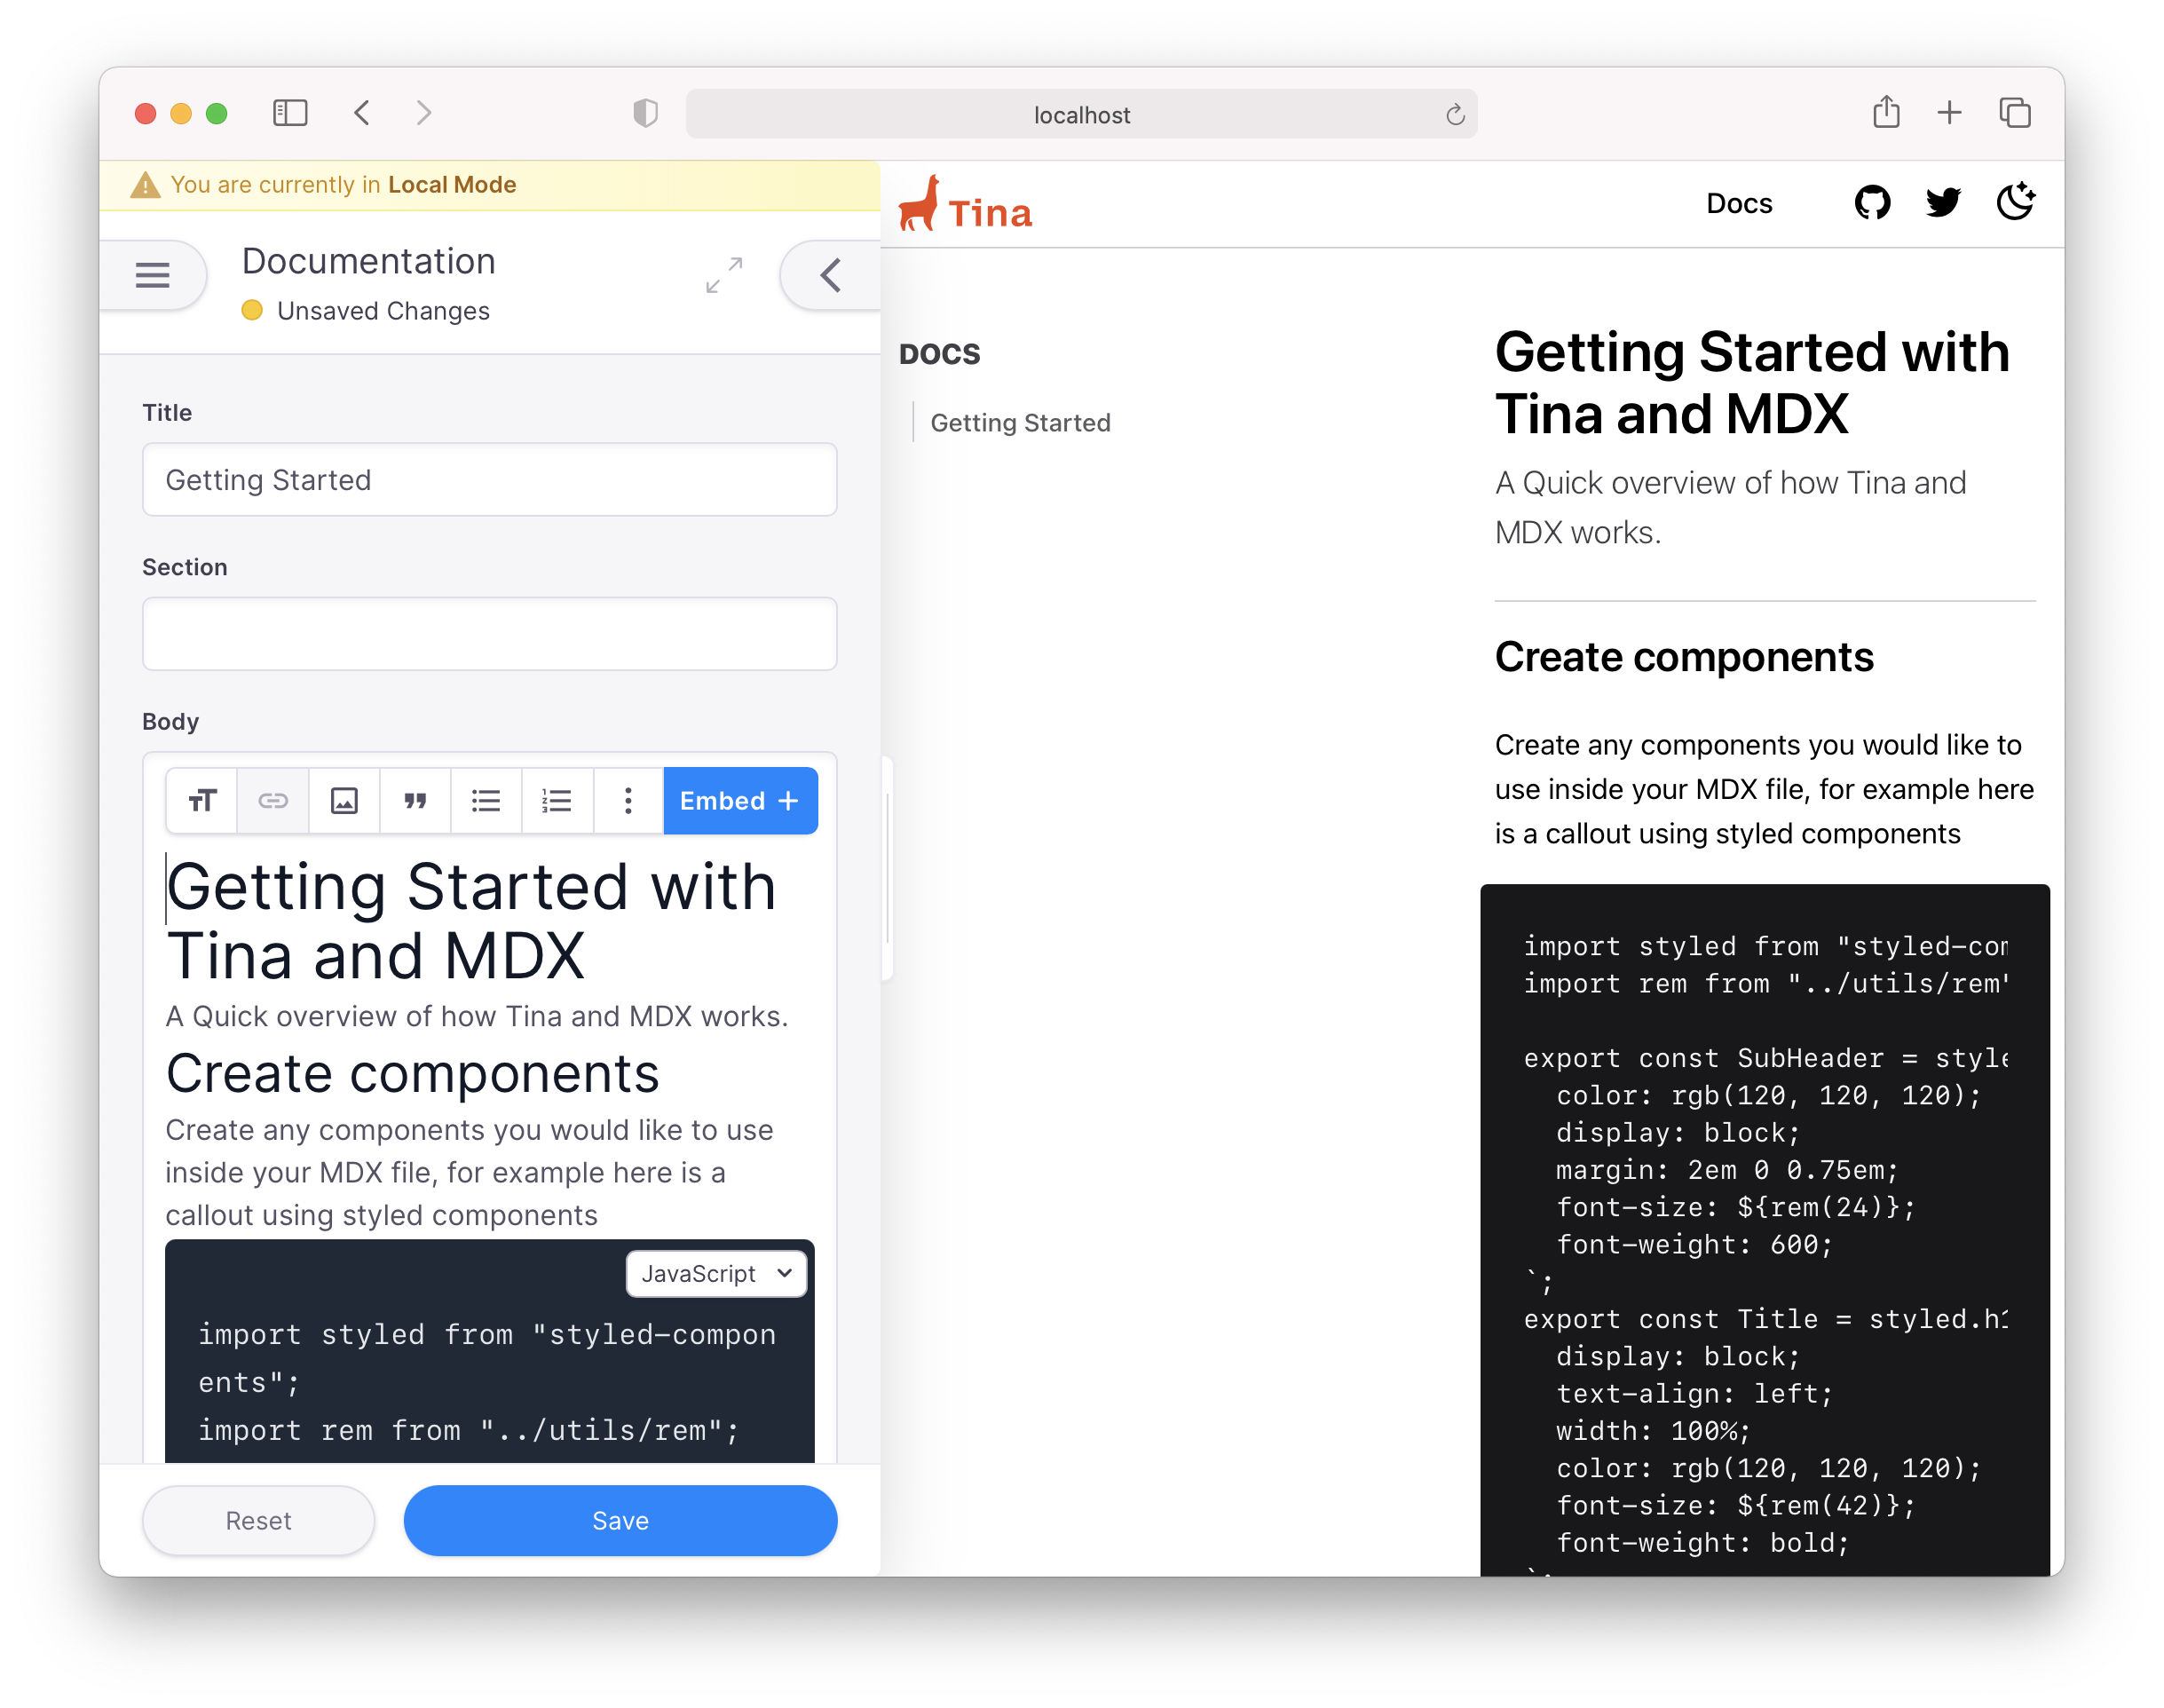Image resolution: width=2164 pixels, height=1708 pixels.
Task: Toggle bulleted list formatting
Action: [486, 801]
